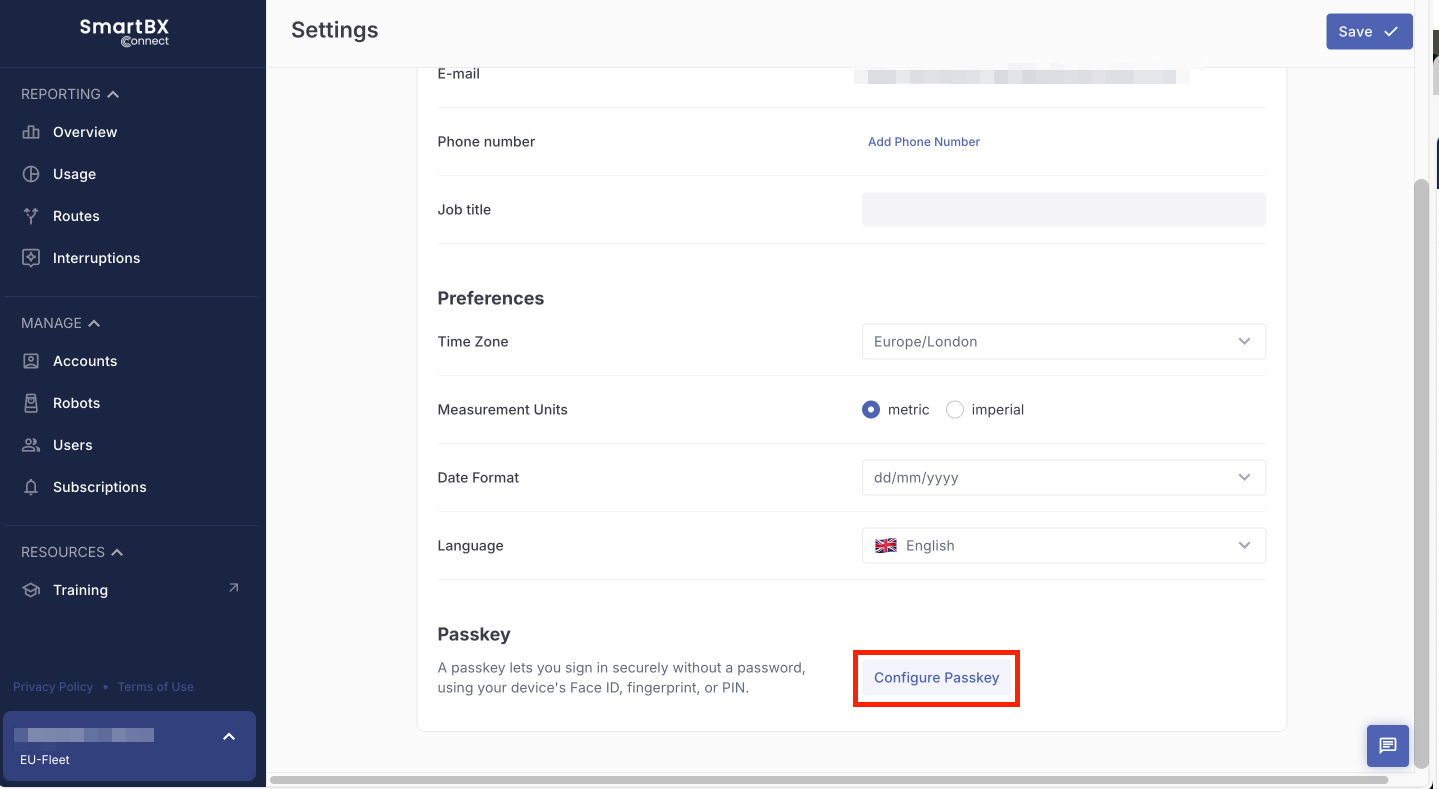The height and width of the screenshot is (789, 1439).
Task: Click the Usage pie chart icon
Action: [31, 174]
